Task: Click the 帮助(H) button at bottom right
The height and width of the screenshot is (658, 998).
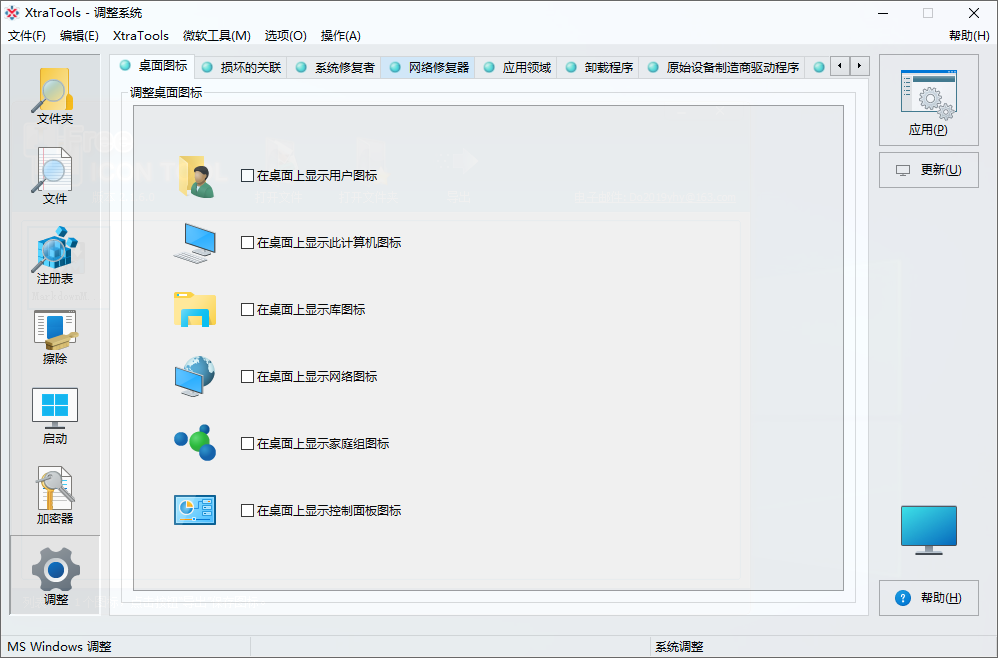Action: (928, 597)
